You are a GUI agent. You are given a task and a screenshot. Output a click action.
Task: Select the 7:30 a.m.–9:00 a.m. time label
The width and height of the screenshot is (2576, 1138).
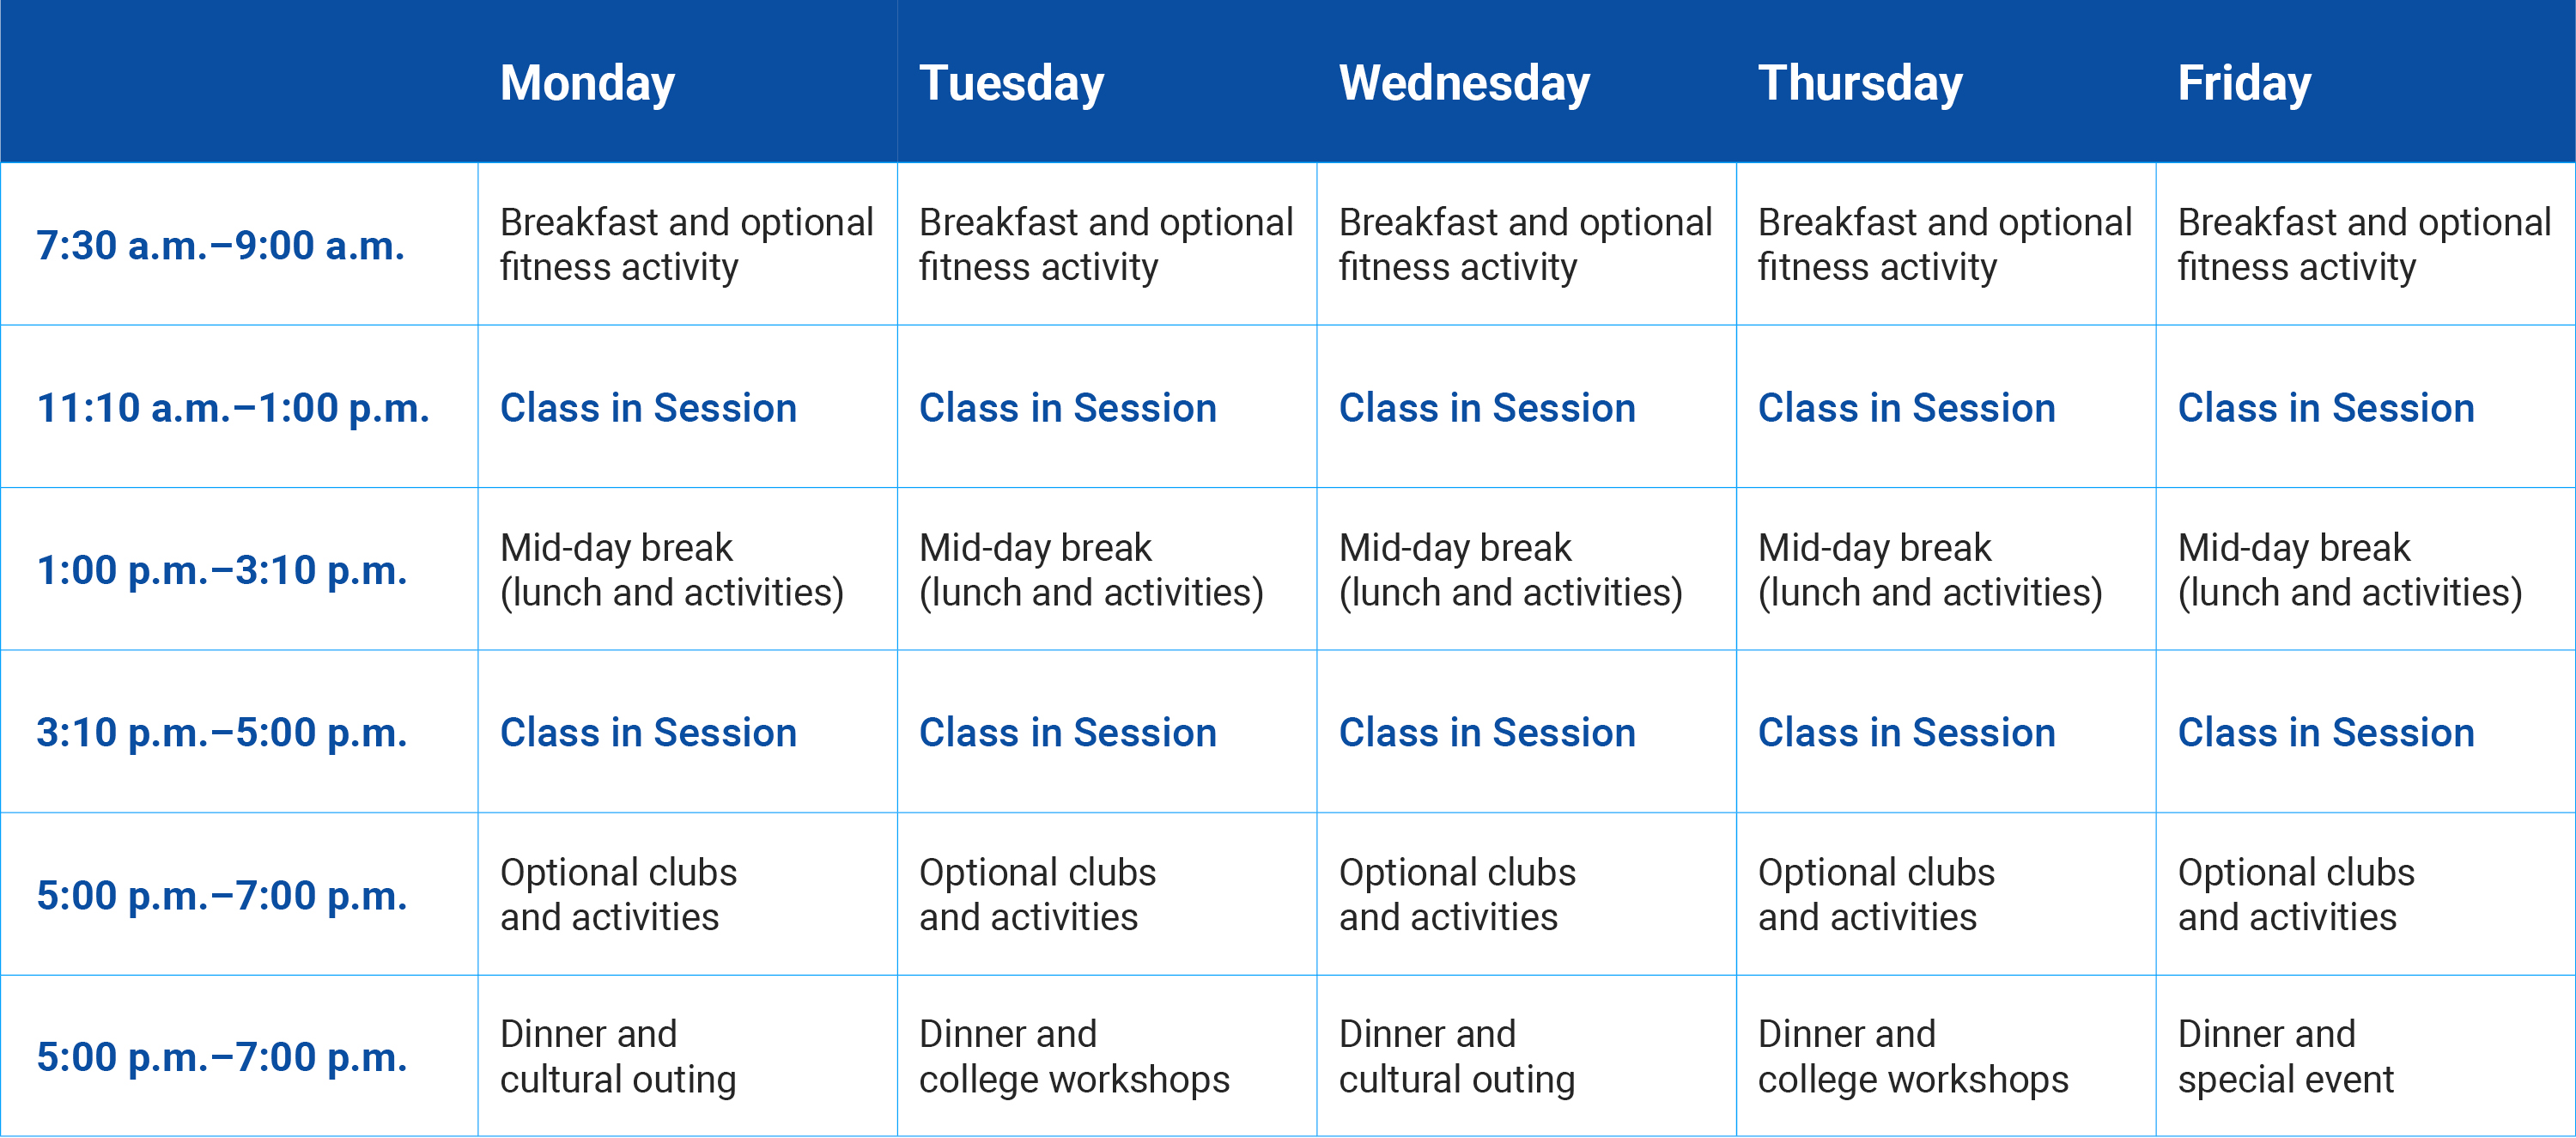(221, 245)
